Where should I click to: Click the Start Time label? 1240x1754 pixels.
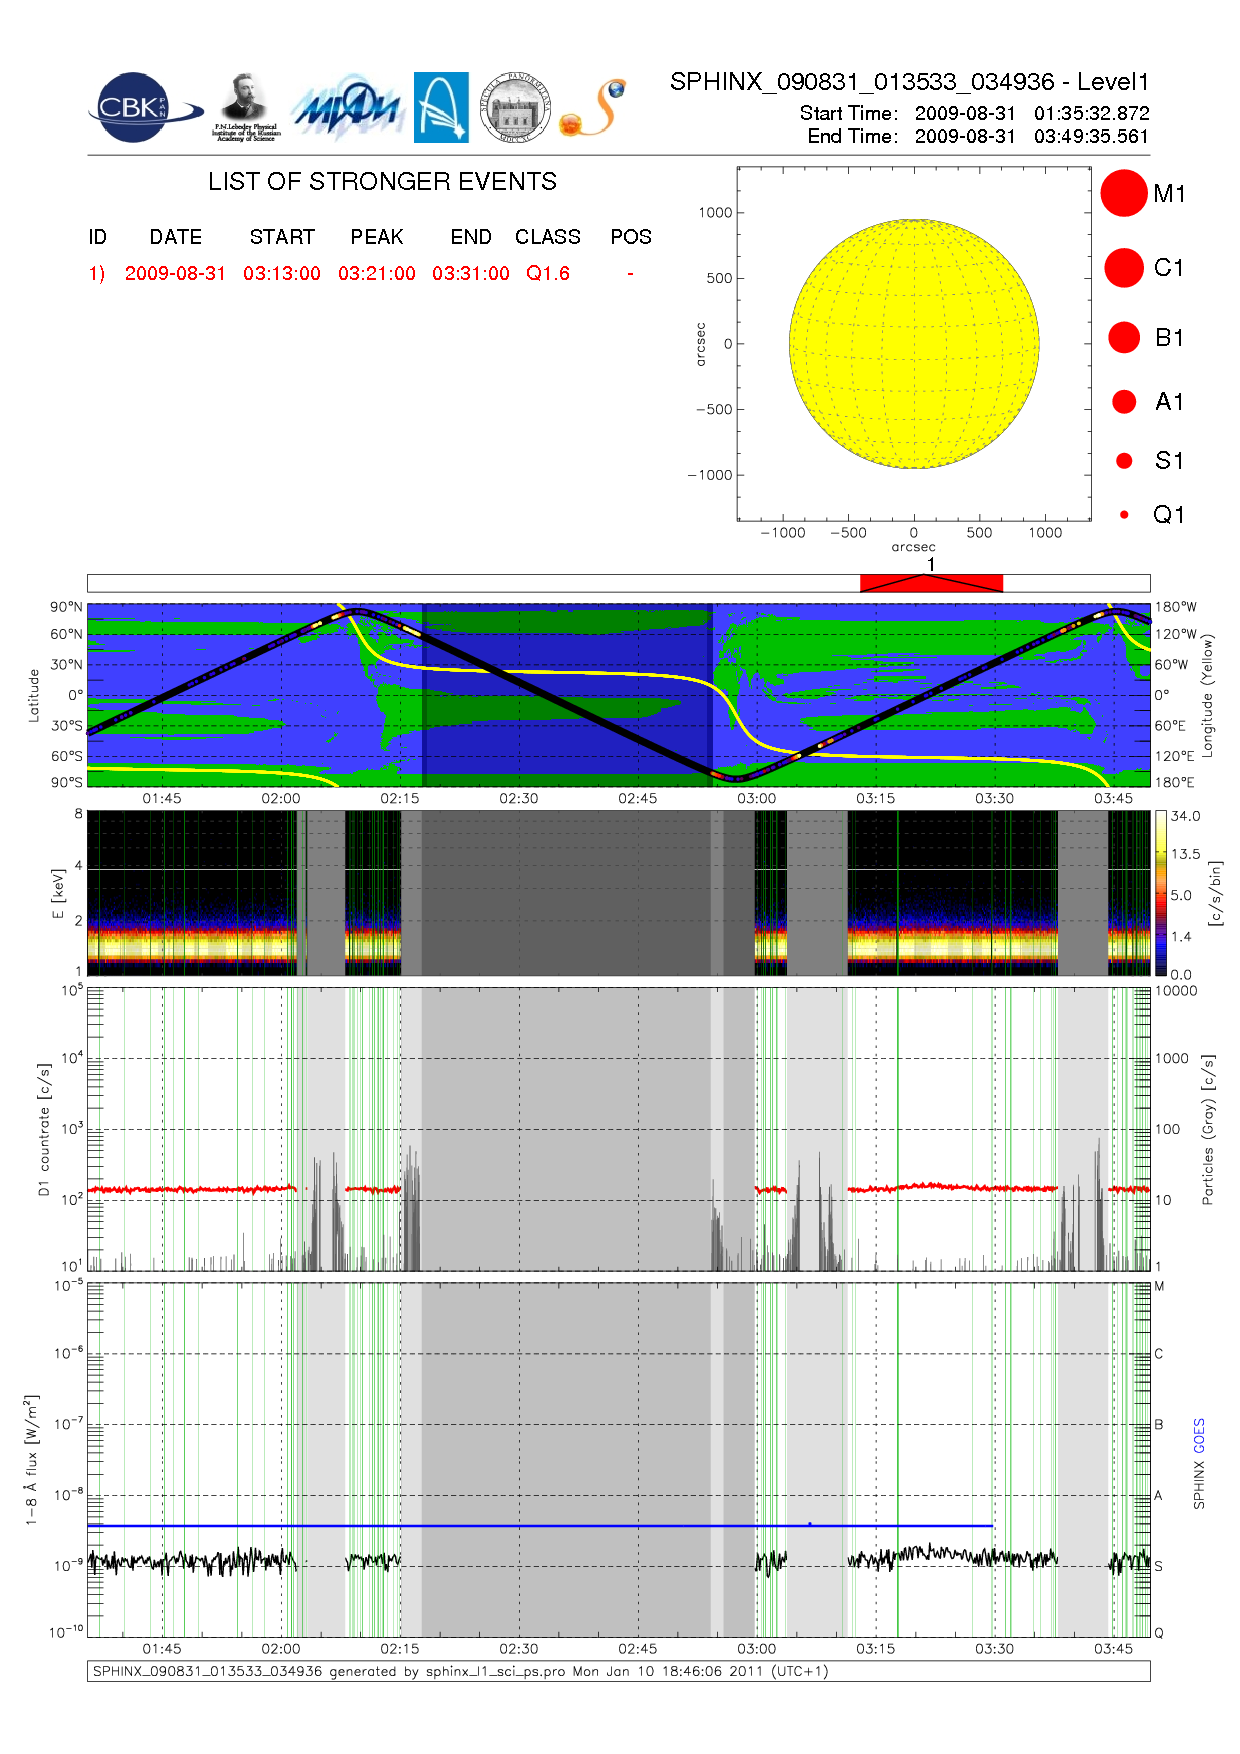[849, 113]
